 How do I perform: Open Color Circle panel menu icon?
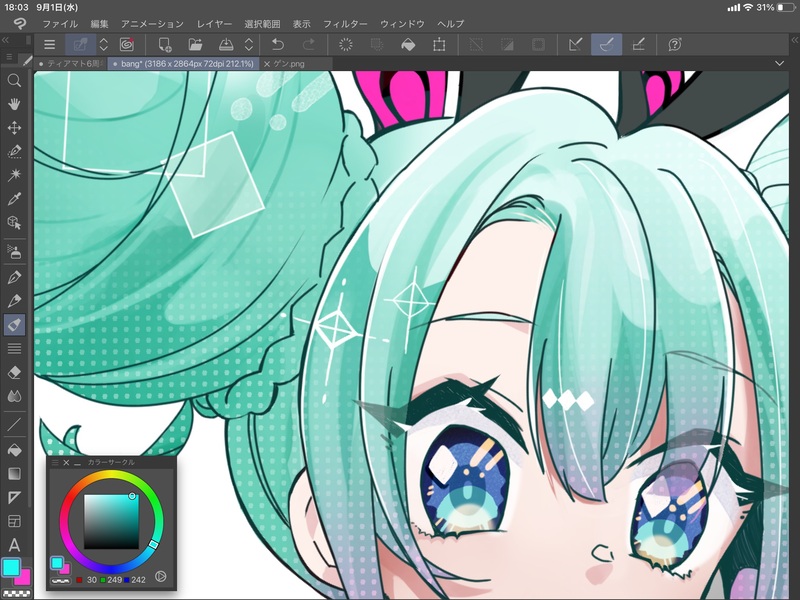tap(55, 462)
